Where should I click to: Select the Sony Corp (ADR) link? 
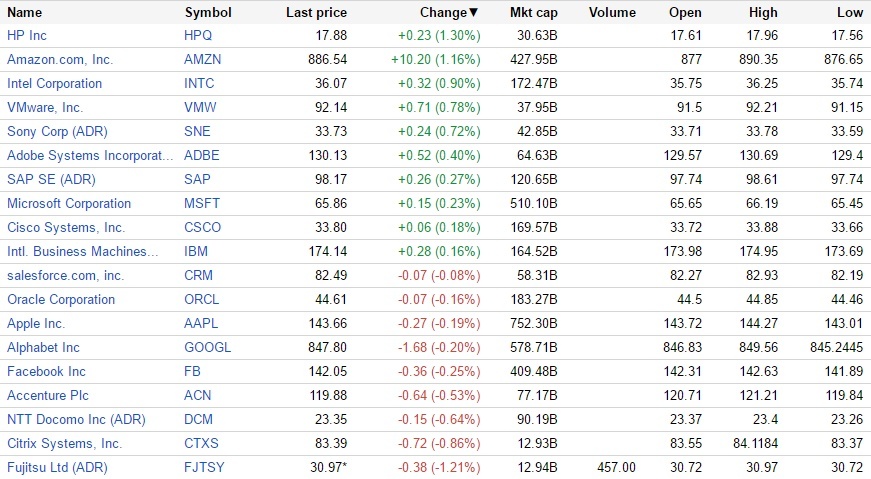pyautogui.click(x=57, y=131)
